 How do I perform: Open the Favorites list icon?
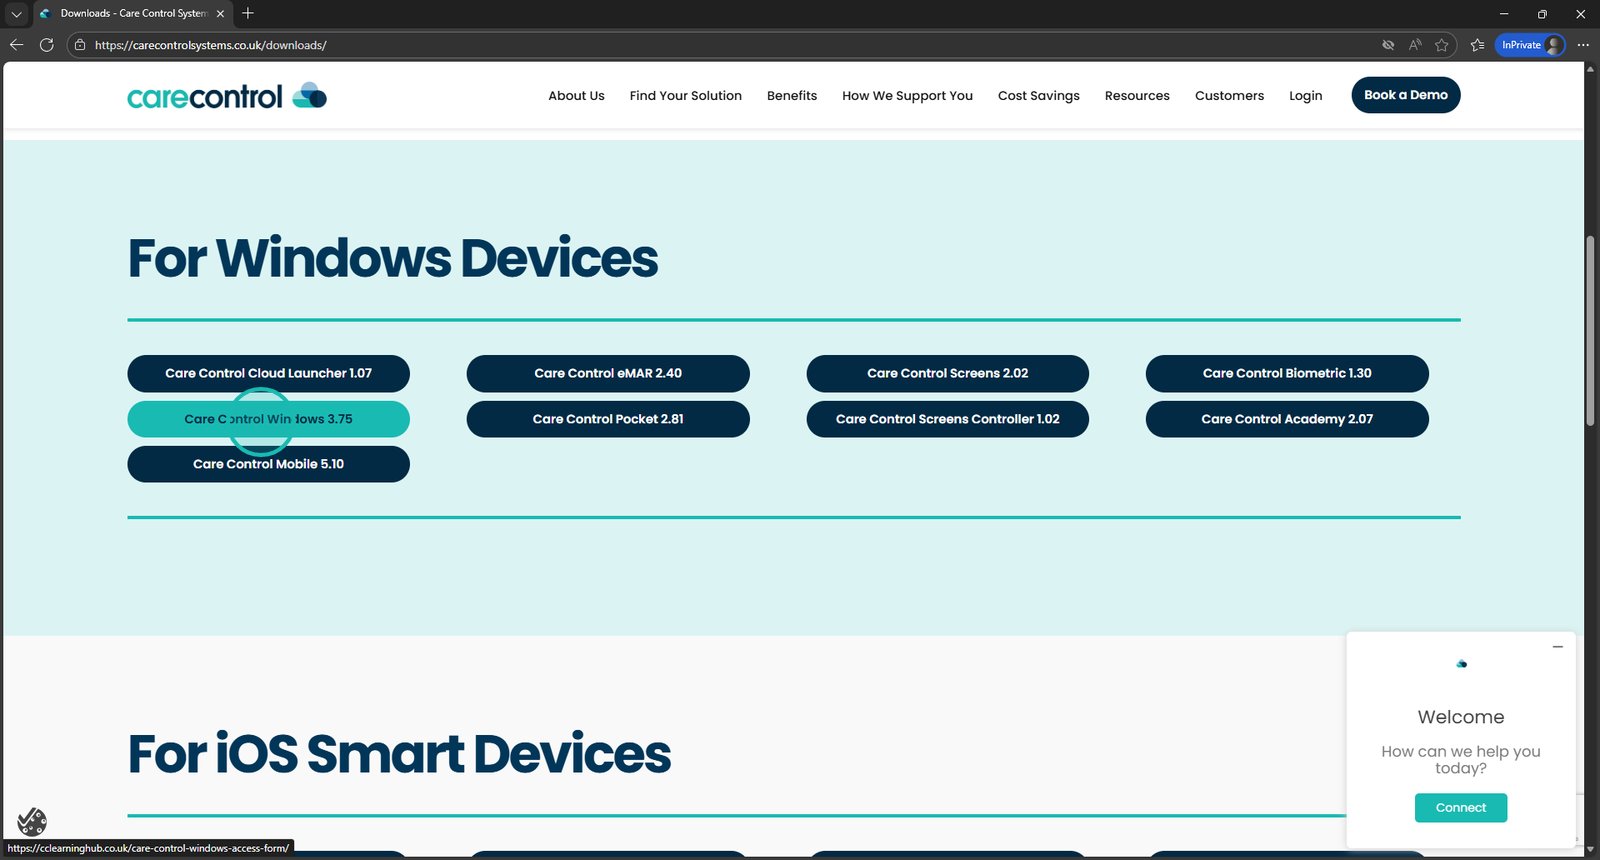[x=1477, y=45]
